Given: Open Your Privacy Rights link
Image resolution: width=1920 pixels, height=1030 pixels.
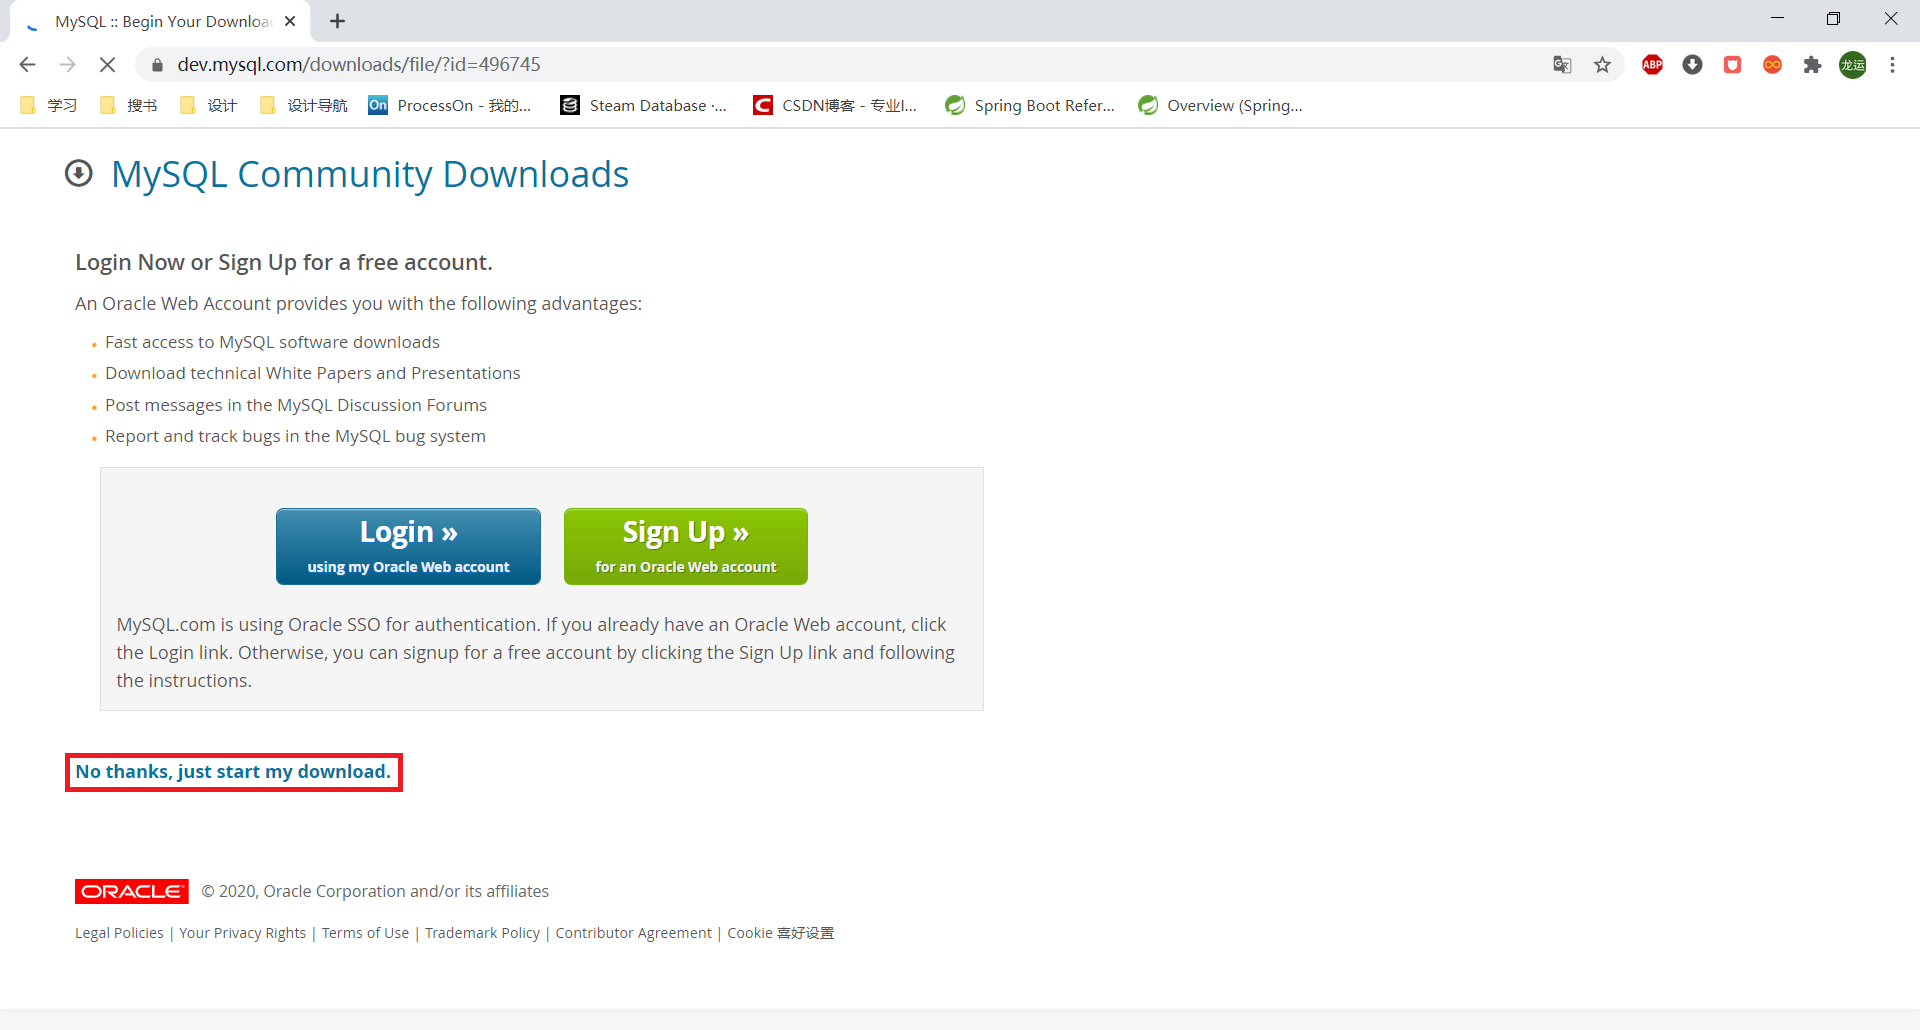Looking at the screenshot, I should (x=243, y=933).
